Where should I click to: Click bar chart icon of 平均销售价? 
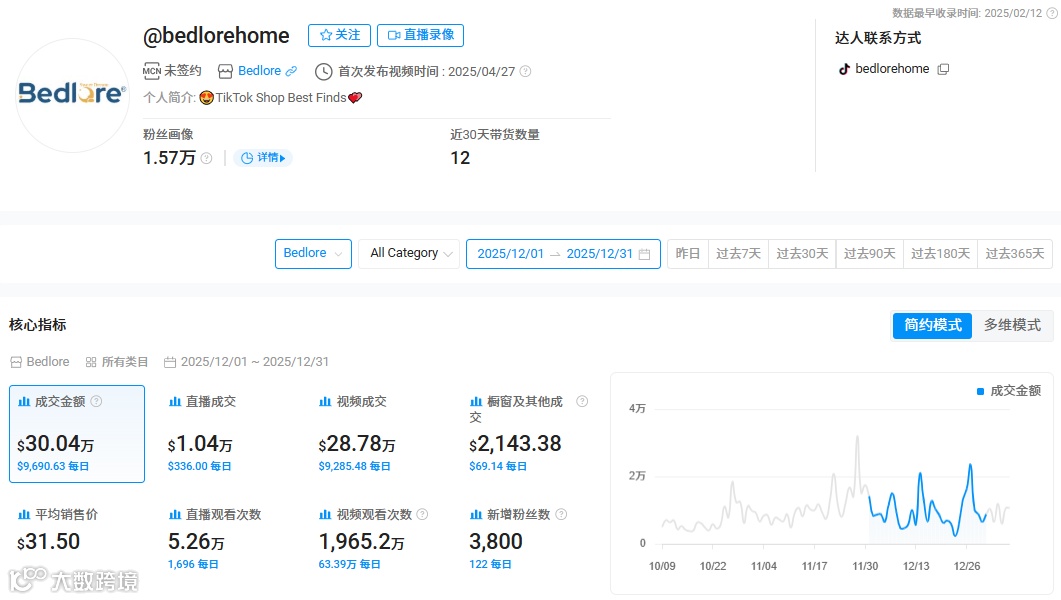coord(24,515)
